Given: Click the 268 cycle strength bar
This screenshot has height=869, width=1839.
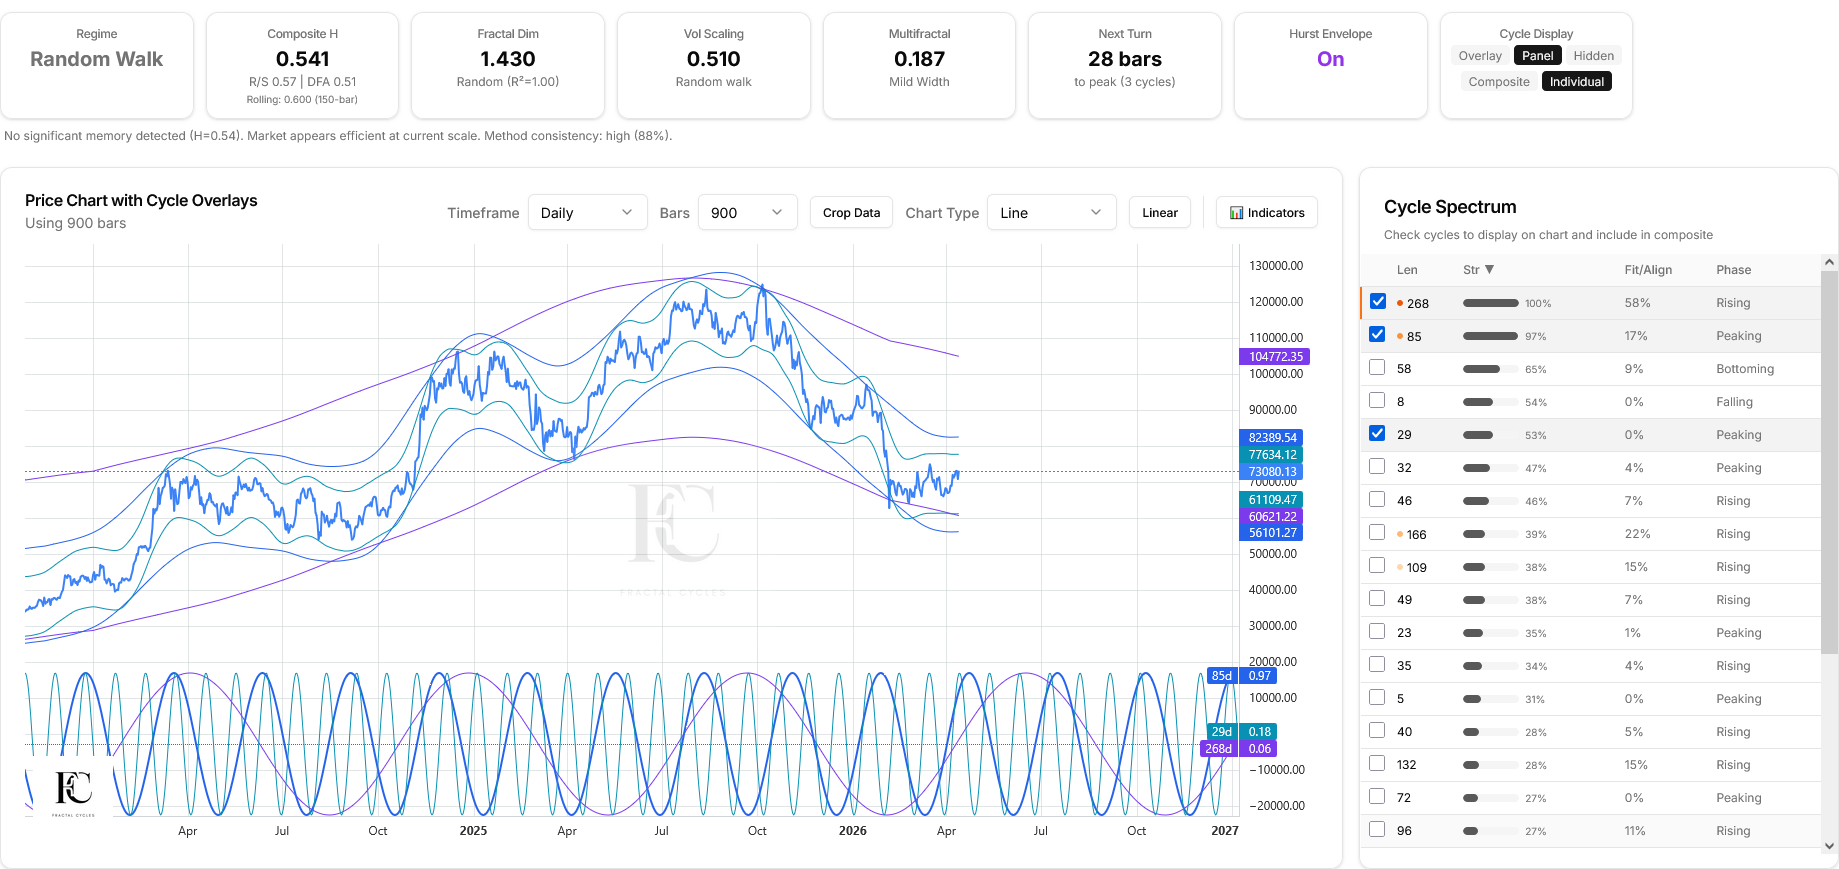Looking at the screenshot, I should [x=1491, y=303].
